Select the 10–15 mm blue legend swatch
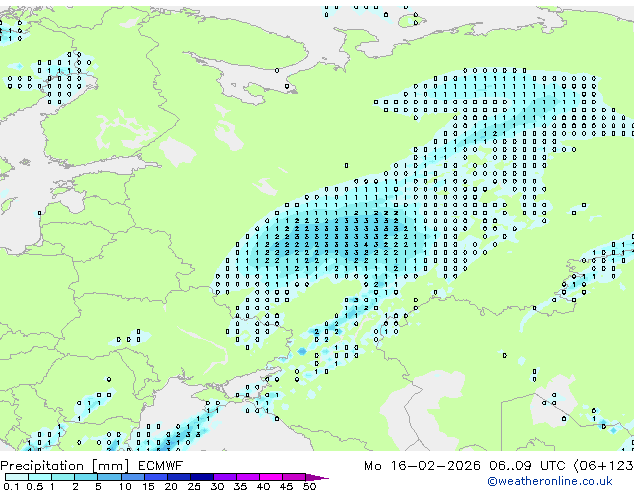Viewport: 634px width, 490px height. pyautogui.click(x=132, y=477)
